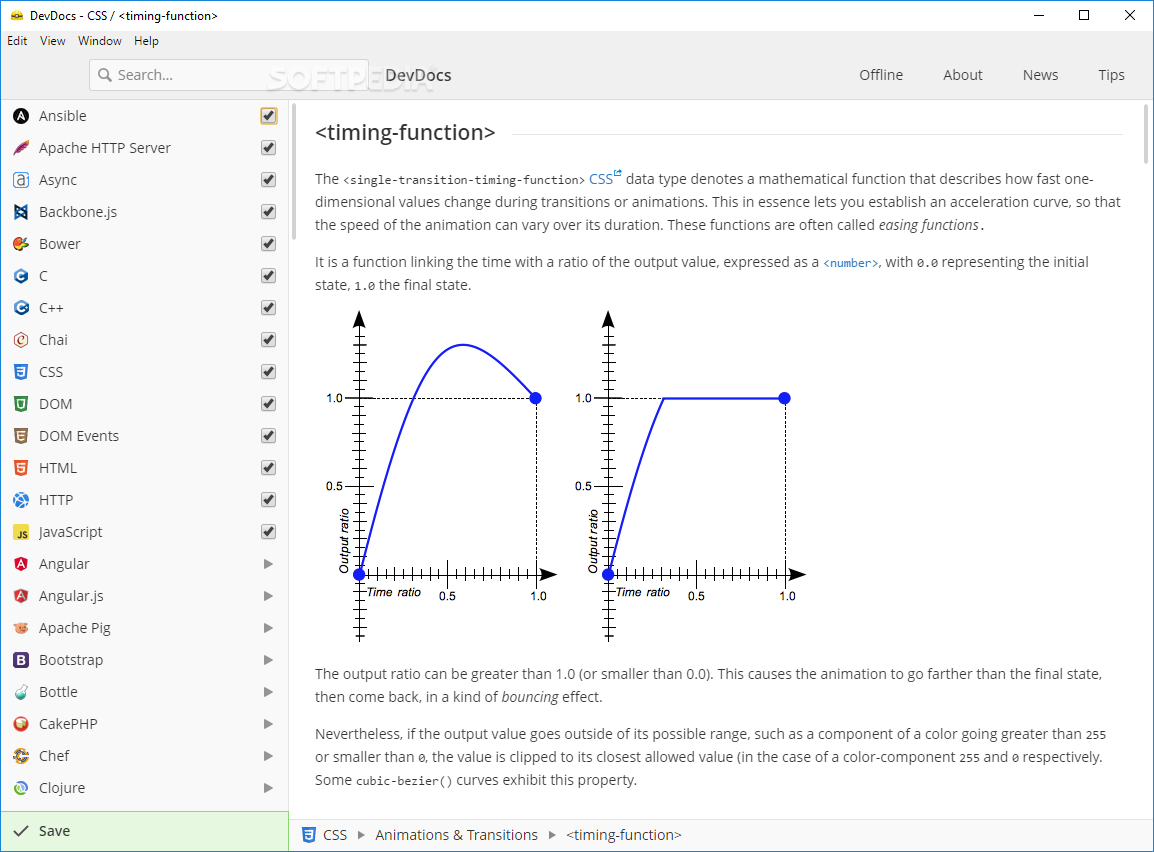Click the Chef logo icon
1154x852 pixels.
point(21,756)
